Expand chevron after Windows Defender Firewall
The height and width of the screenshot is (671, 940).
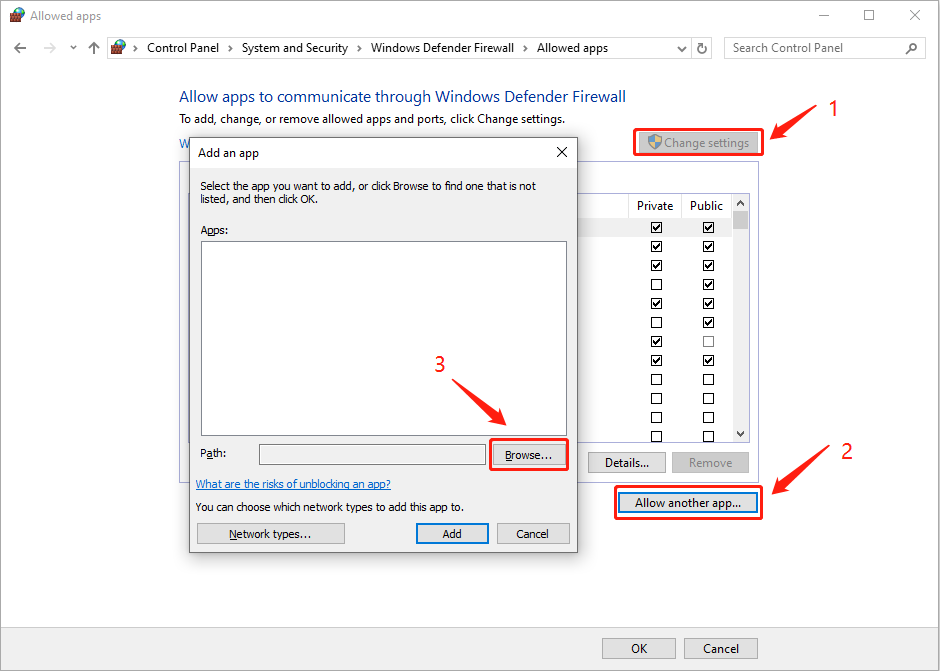coord(525,49)
